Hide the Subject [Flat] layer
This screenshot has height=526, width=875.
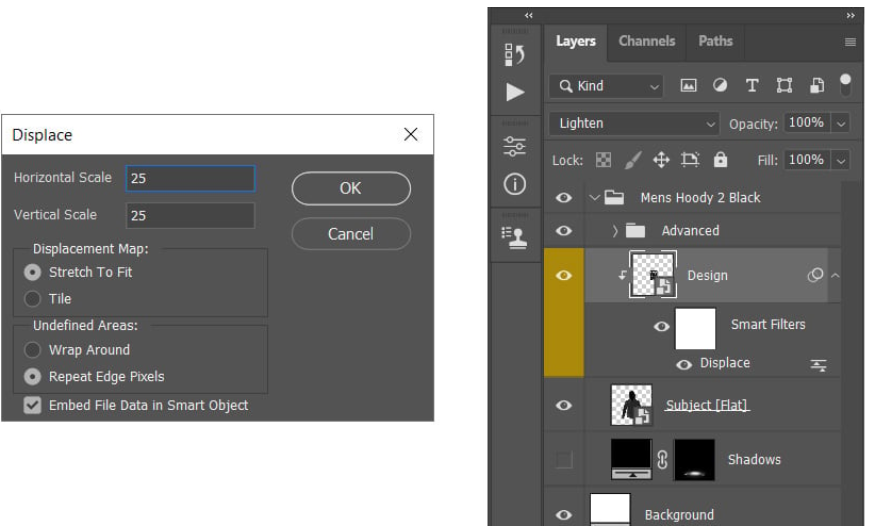[564, 405]
